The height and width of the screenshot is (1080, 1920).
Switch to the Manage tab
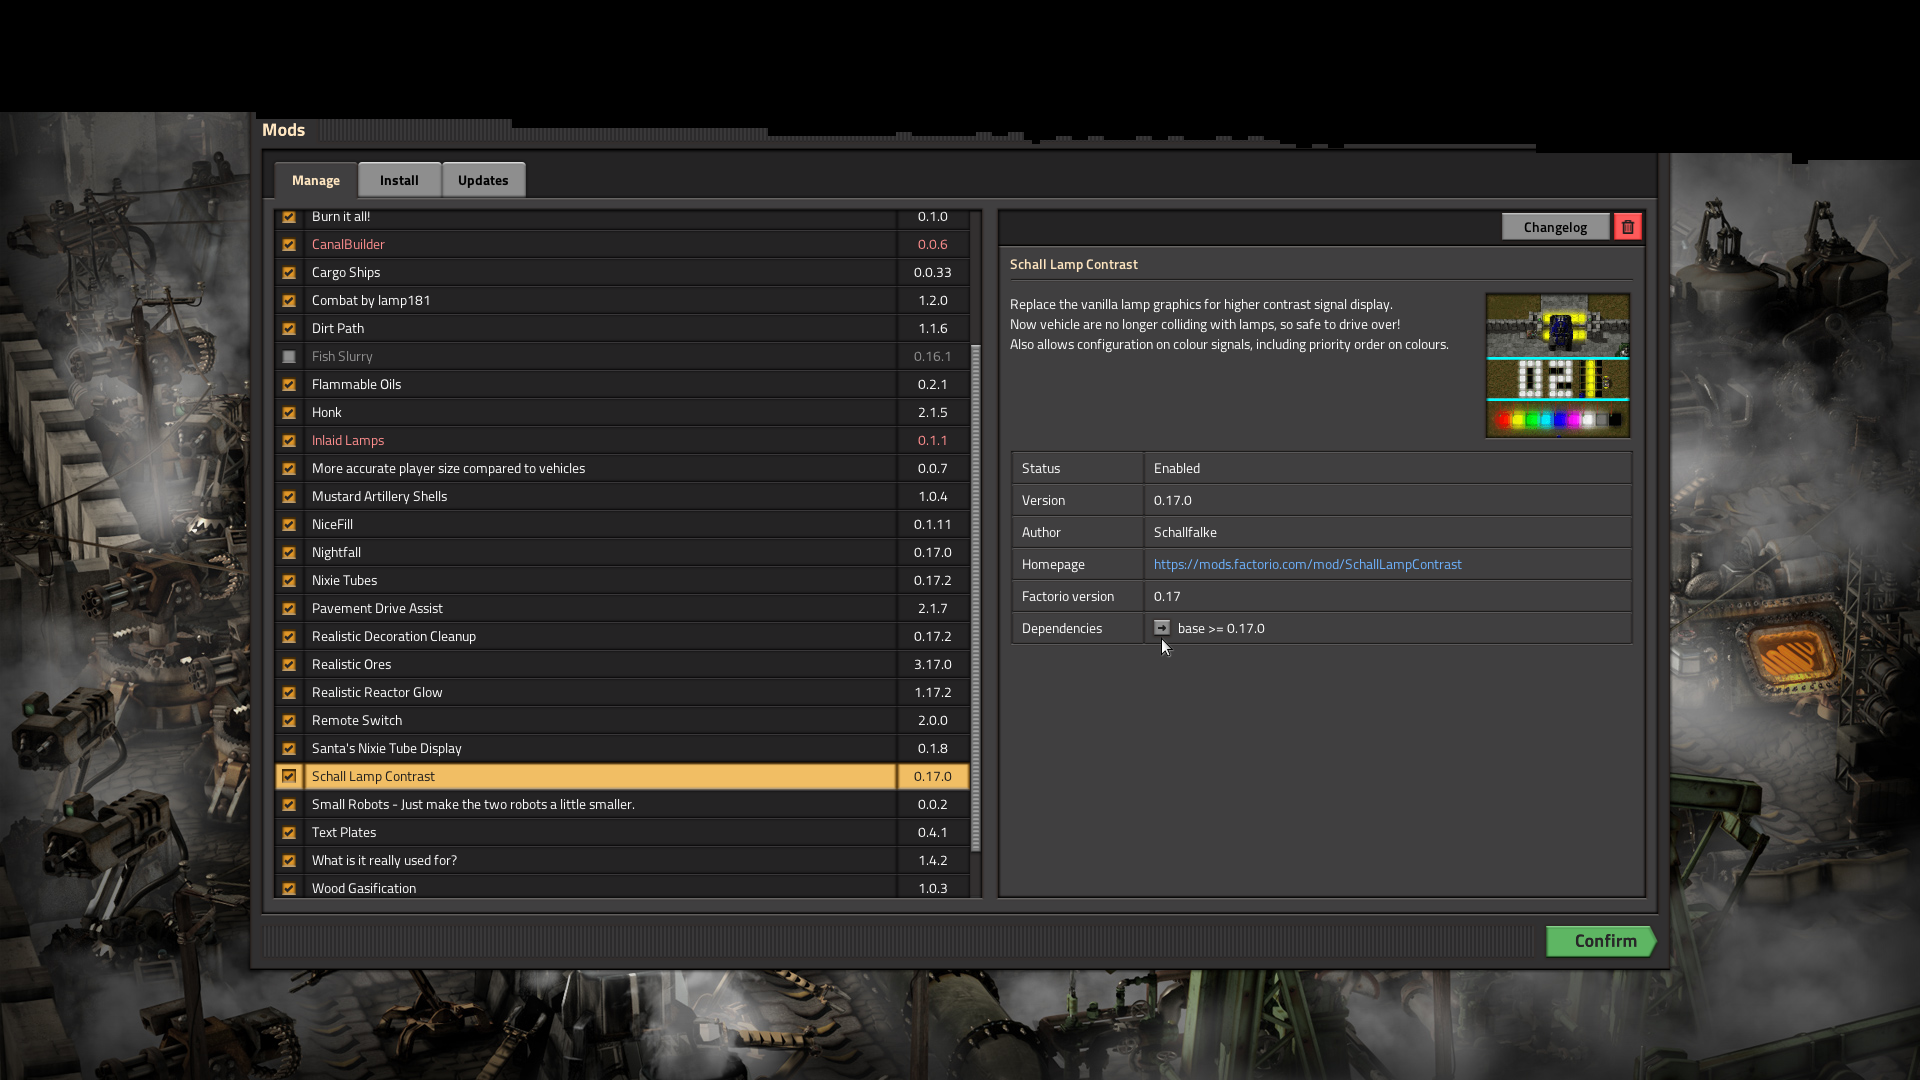(316, 180)
